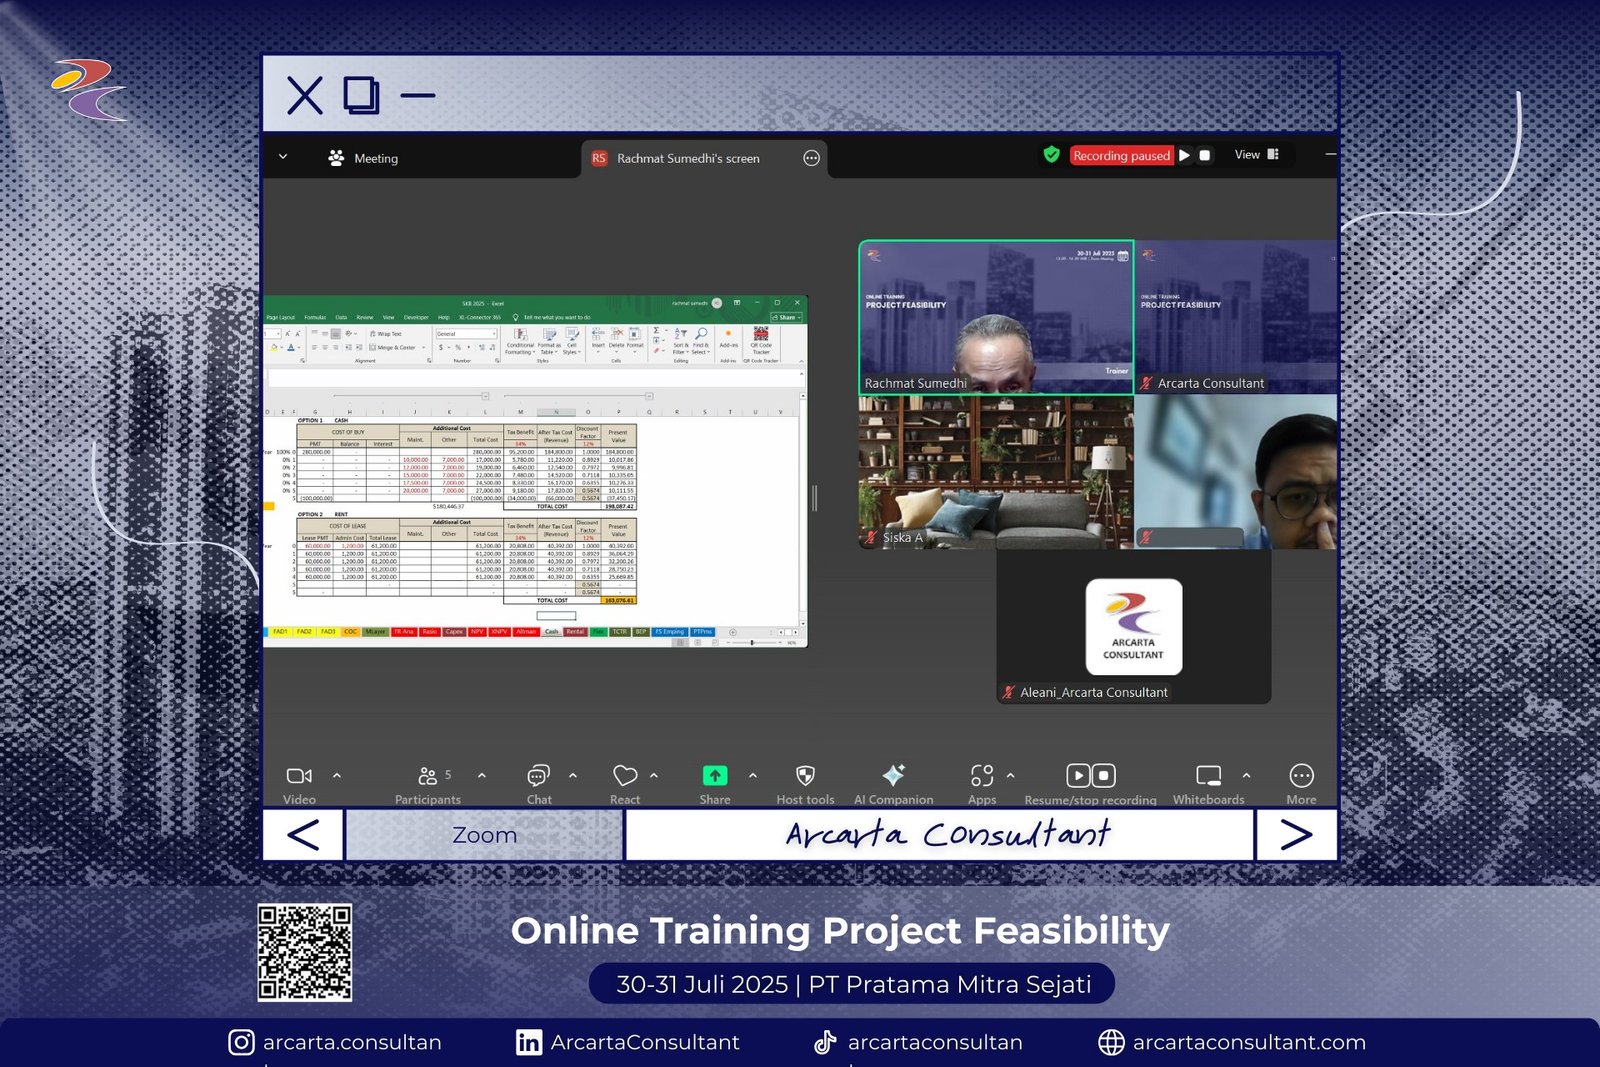Resume recording using top play button
Image resolution: width=1600 pixels, height=1067 pixels.
1185,156
